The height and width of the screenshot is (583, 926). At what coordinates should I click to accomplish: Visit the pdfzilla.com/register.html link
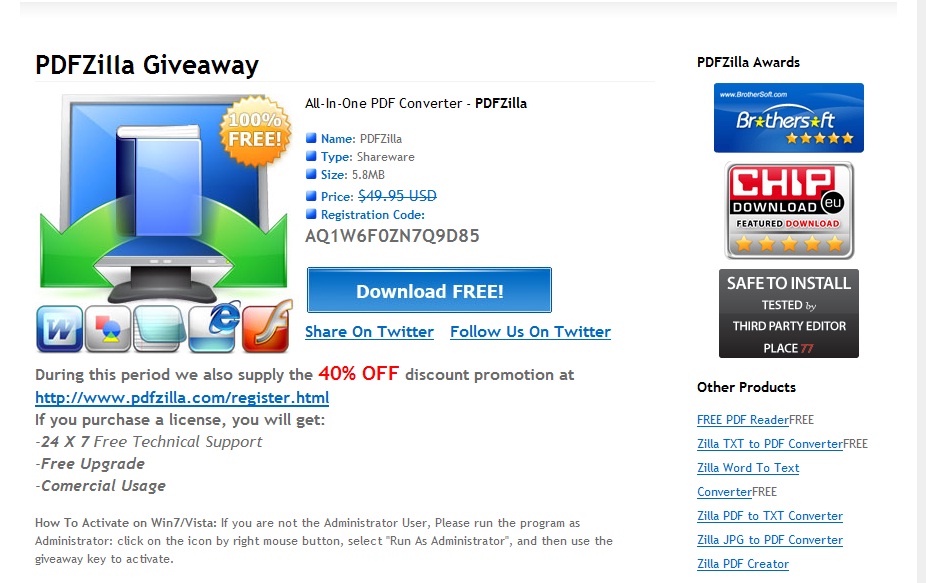pyautogui.click(x=182, y=398)
